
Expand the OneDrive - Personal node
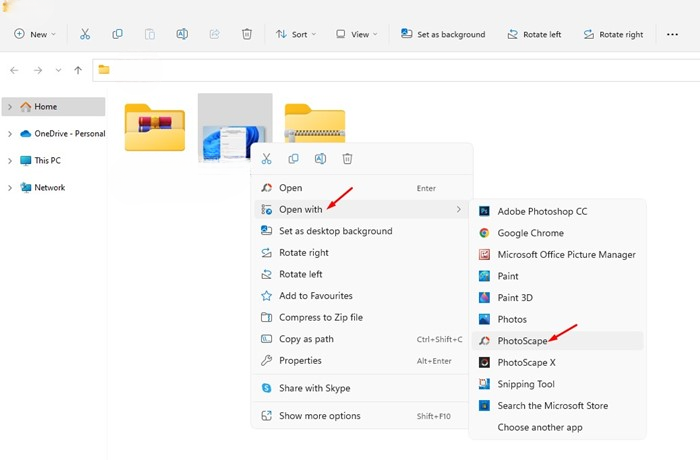(10, 134)
